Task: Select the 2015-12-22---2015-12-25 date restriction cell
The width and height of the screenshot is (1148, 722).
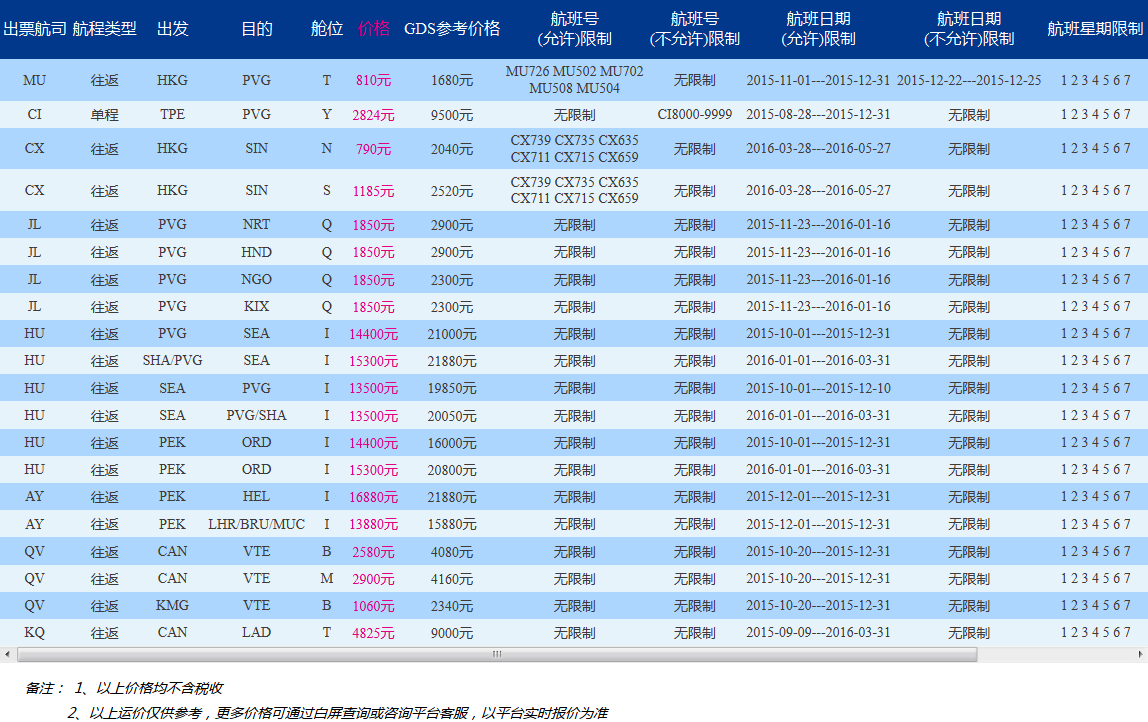Action: coord(969,81)
